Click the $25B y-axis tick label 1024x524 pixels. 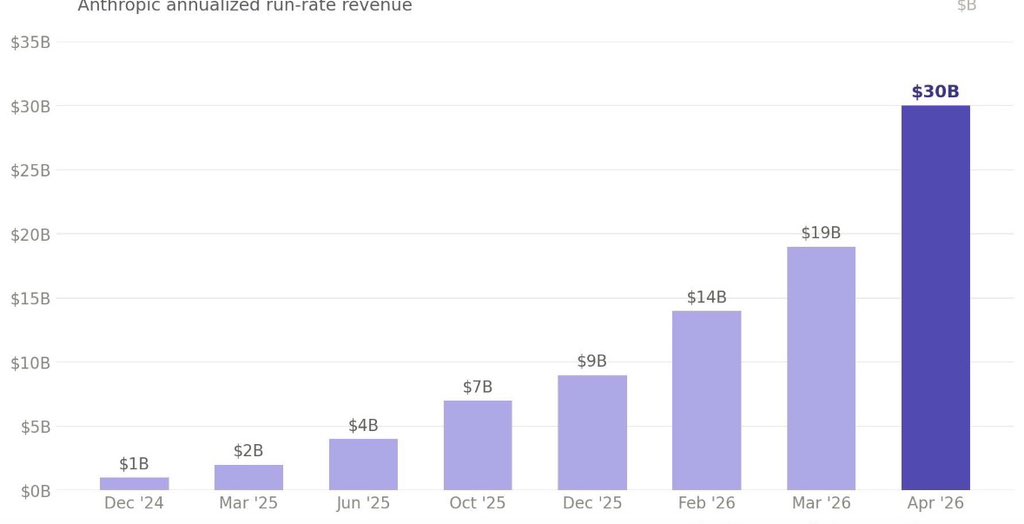(x=31, y=171)
